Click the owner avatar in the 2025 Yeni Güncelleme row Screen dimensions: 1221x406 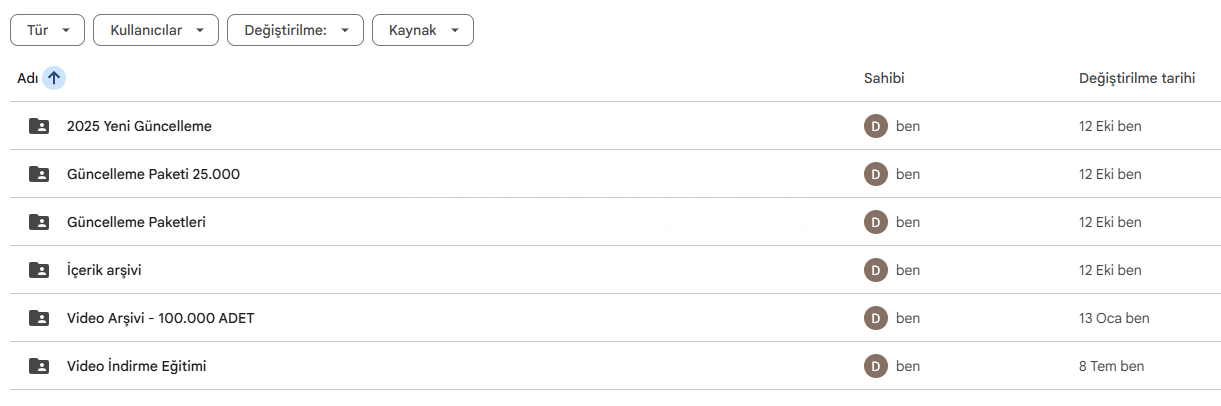875,126
